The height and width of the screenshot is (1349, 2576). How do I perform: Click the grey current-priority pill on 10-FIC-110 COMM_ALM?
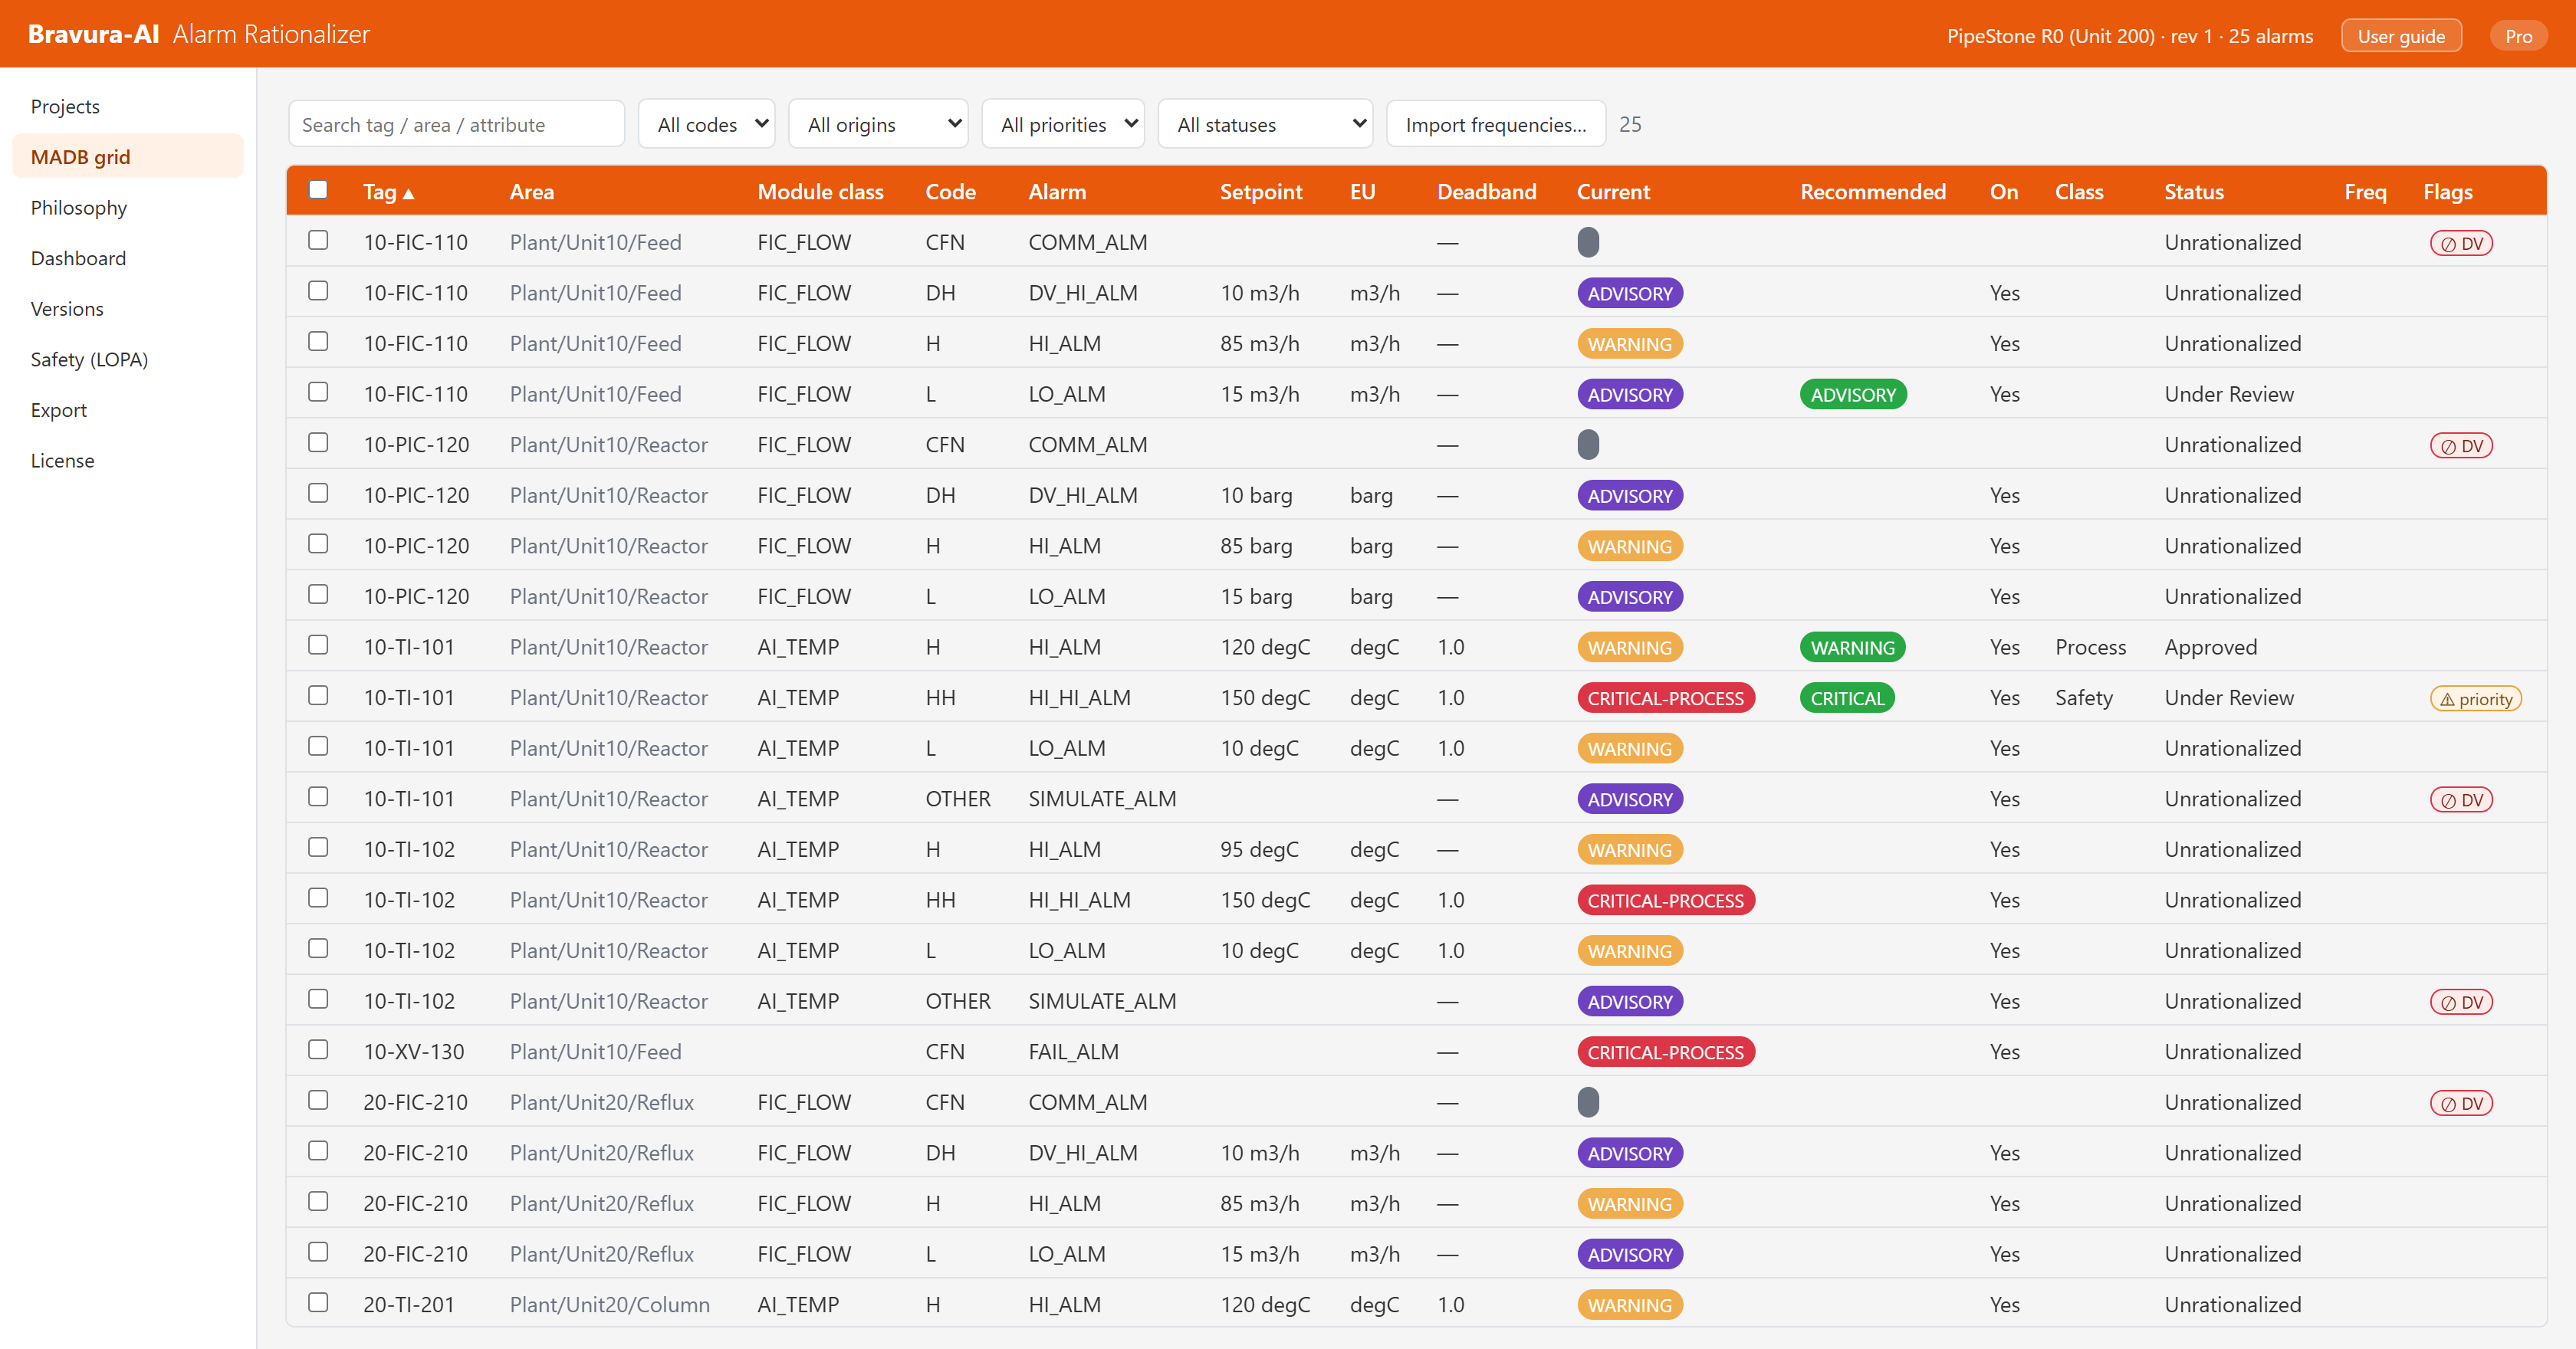[x=1588, y=242]
